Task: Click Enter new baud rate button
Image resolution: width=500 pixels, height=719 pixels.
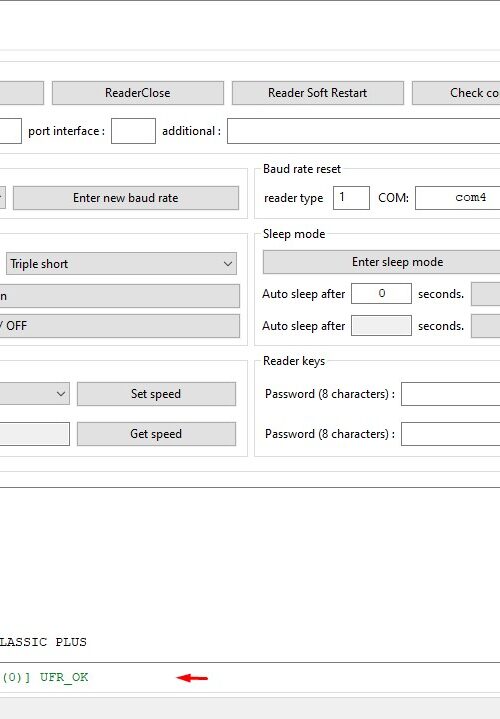Action: (126, 198)
